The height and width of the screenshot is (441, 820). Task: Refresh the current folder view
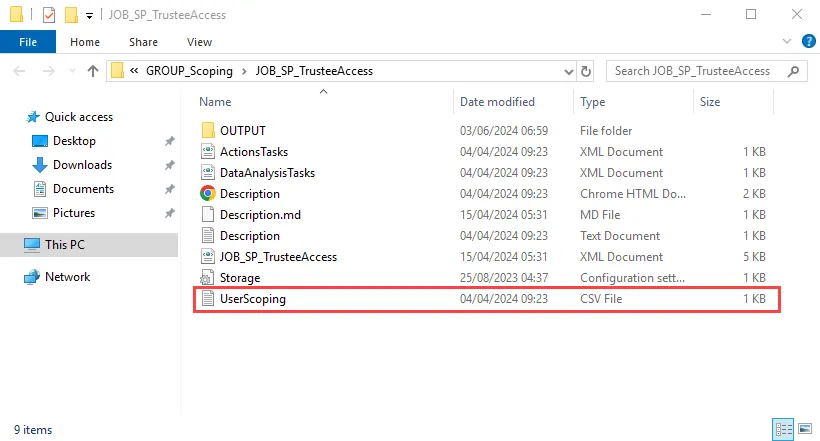(x=586, y=71)
